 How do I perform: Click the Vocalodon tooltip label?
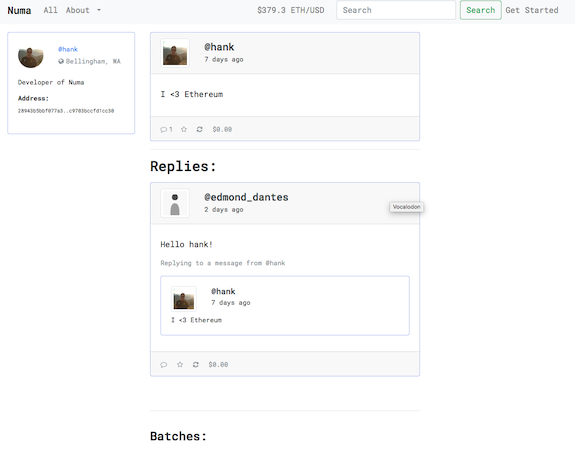[406, 207]
